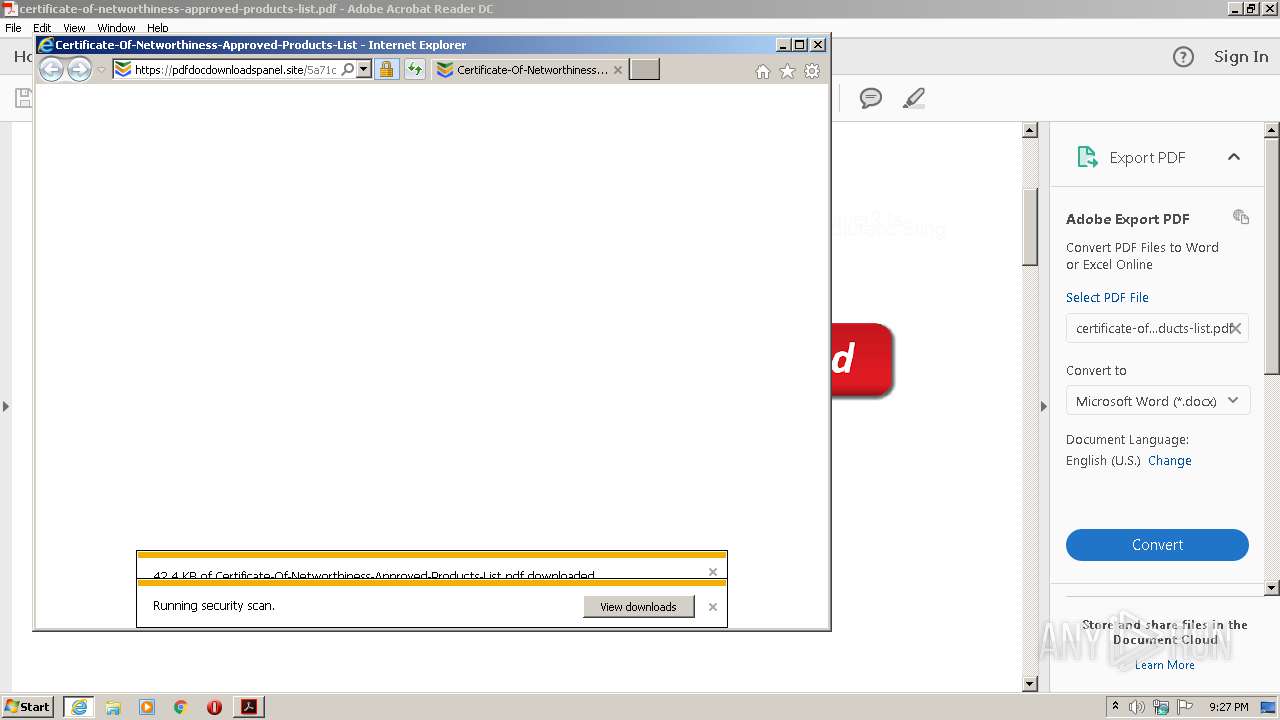This screenshot has width=1280, height=720.
Task: Click tools pane scrollbar up arrow
Action: 1272,130
